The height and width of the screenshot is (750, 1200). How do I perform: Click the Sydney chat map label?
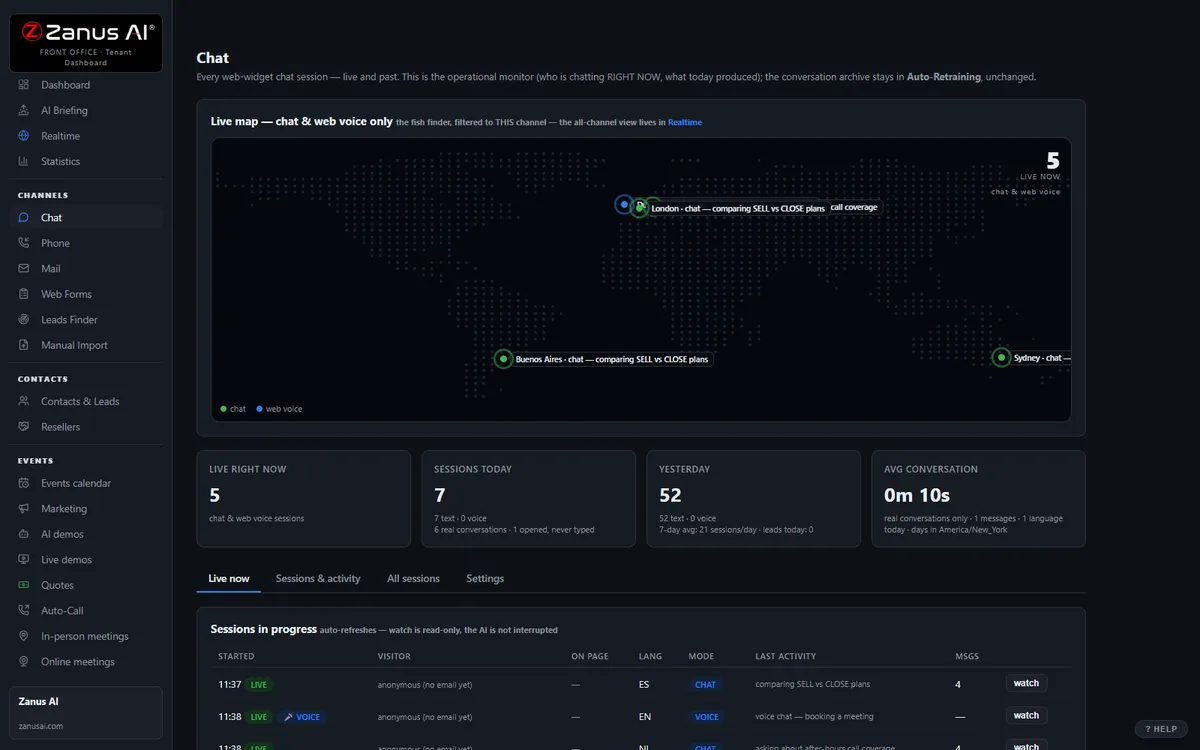tap(1040, 357)
